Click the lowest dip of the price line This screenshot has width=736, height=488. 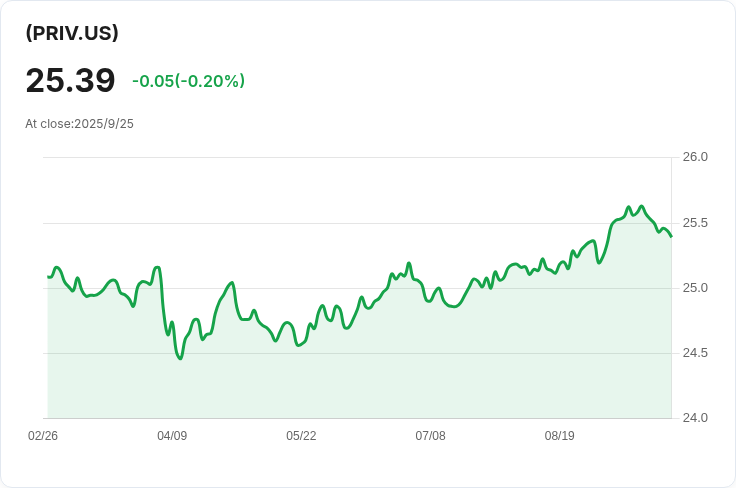tap(180, 358)
